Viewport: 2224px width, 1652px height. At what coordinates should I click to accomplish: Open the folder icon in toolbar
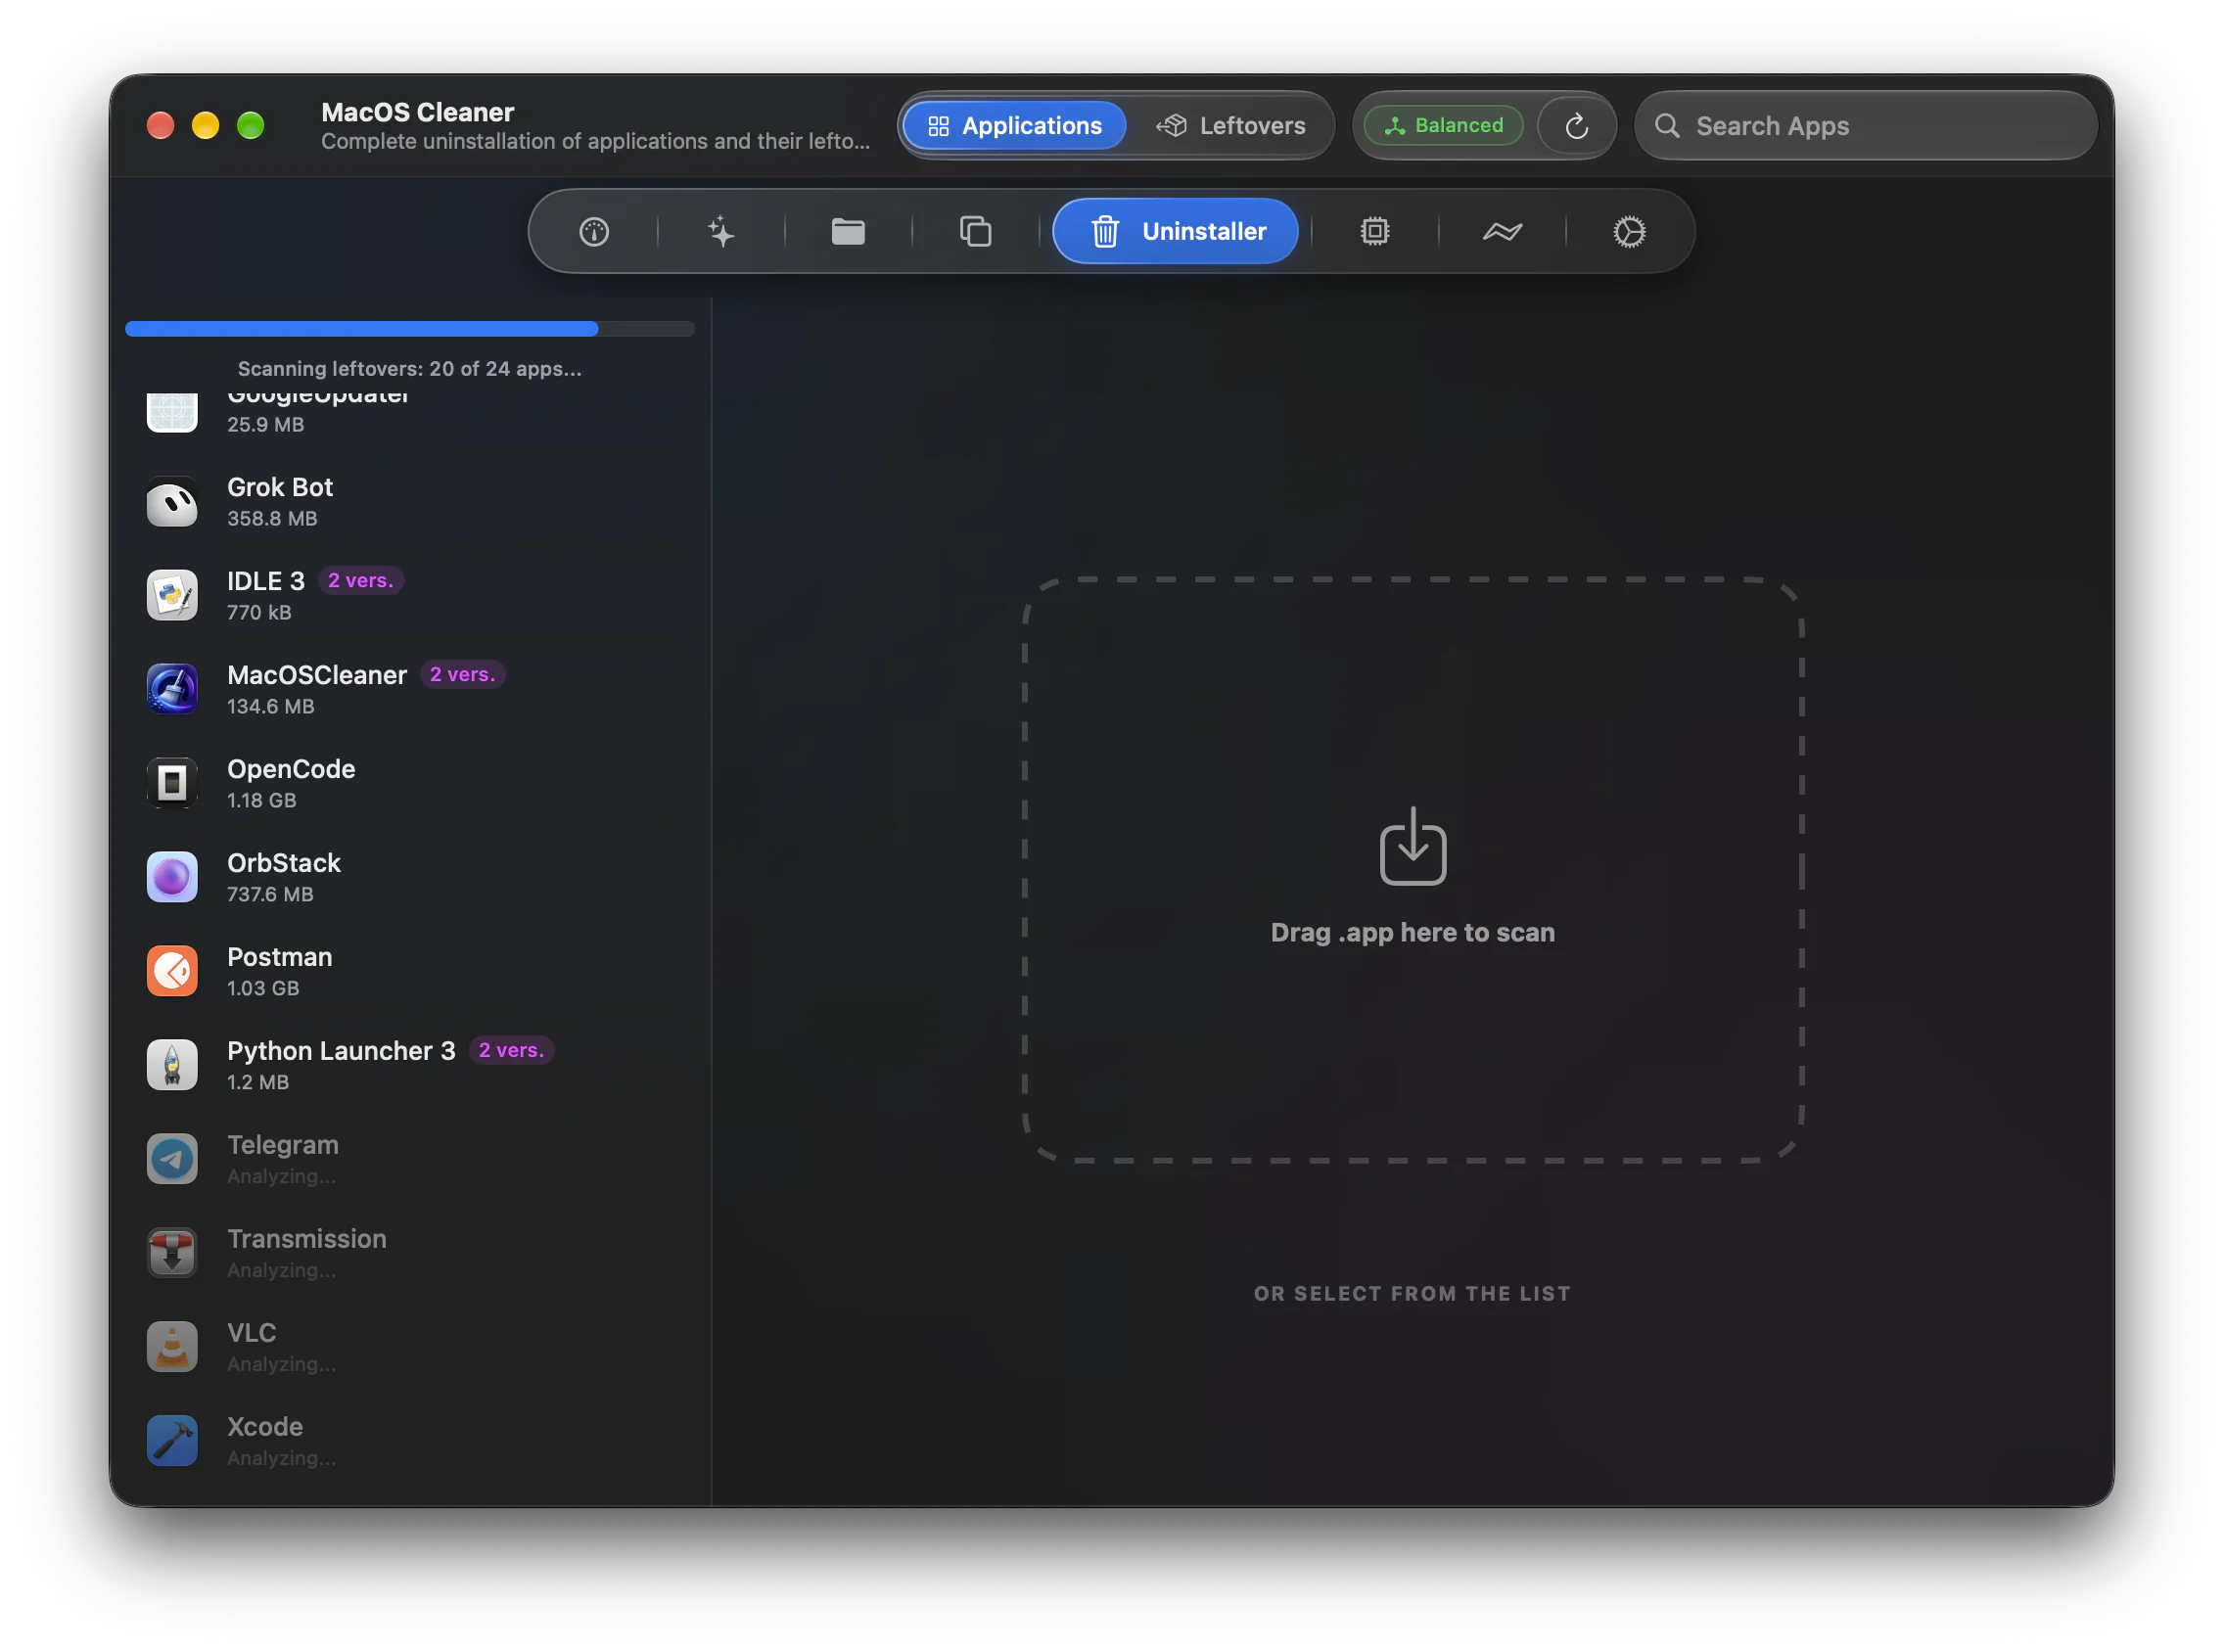[848, 232]
